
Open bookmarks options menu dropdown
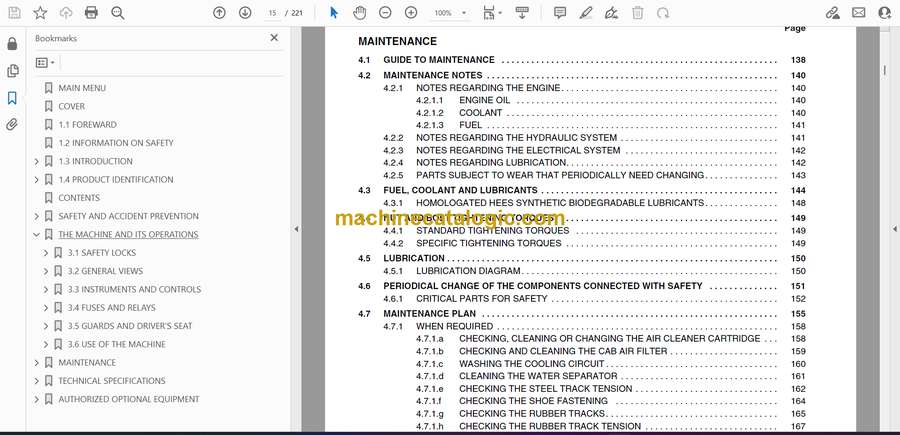45,63
